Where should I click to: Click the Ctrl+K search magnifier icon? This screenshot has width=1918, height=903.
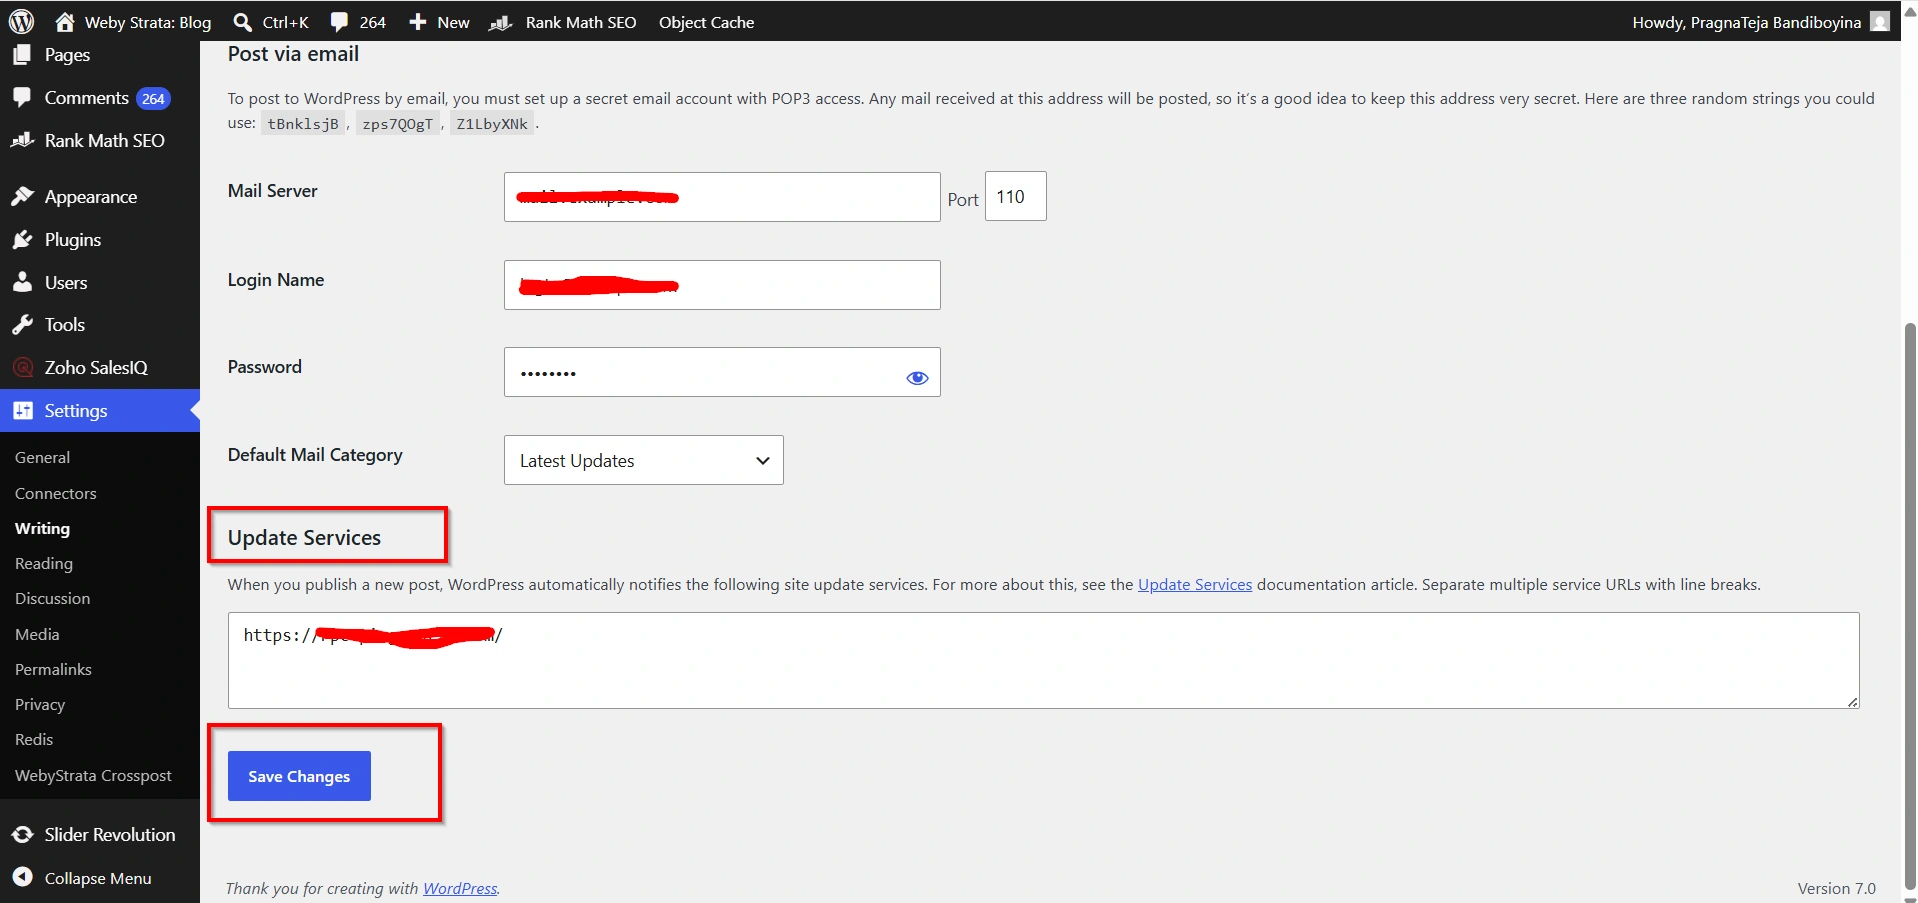(x=242, y=21)
